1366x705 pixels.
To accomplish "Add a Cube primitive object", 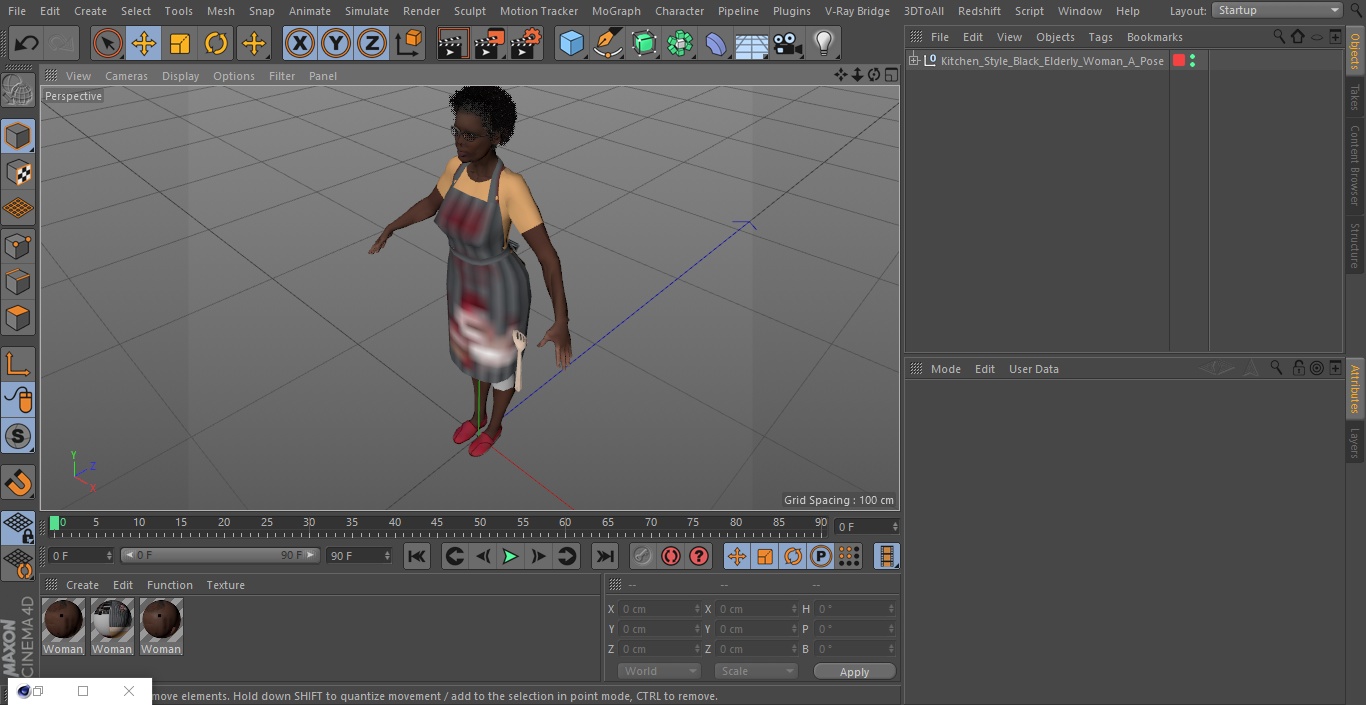I will coord(571,43).
